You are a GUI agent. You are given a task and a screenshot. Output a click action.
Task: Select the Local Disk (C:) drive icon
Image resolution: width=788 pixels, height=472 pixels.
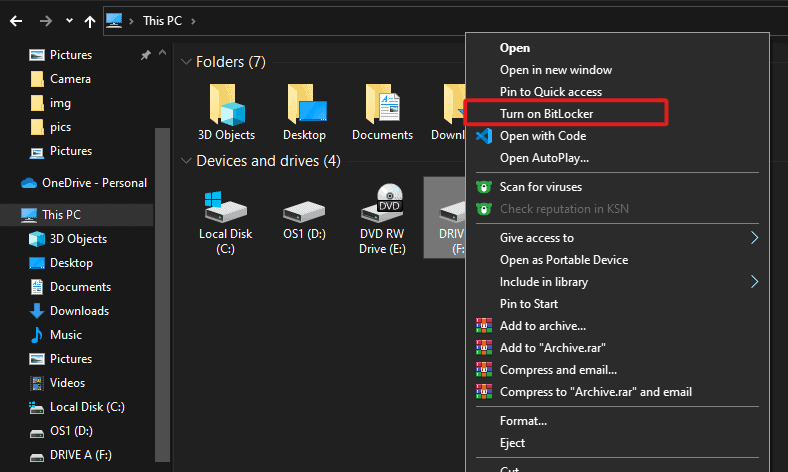point(225,207)
